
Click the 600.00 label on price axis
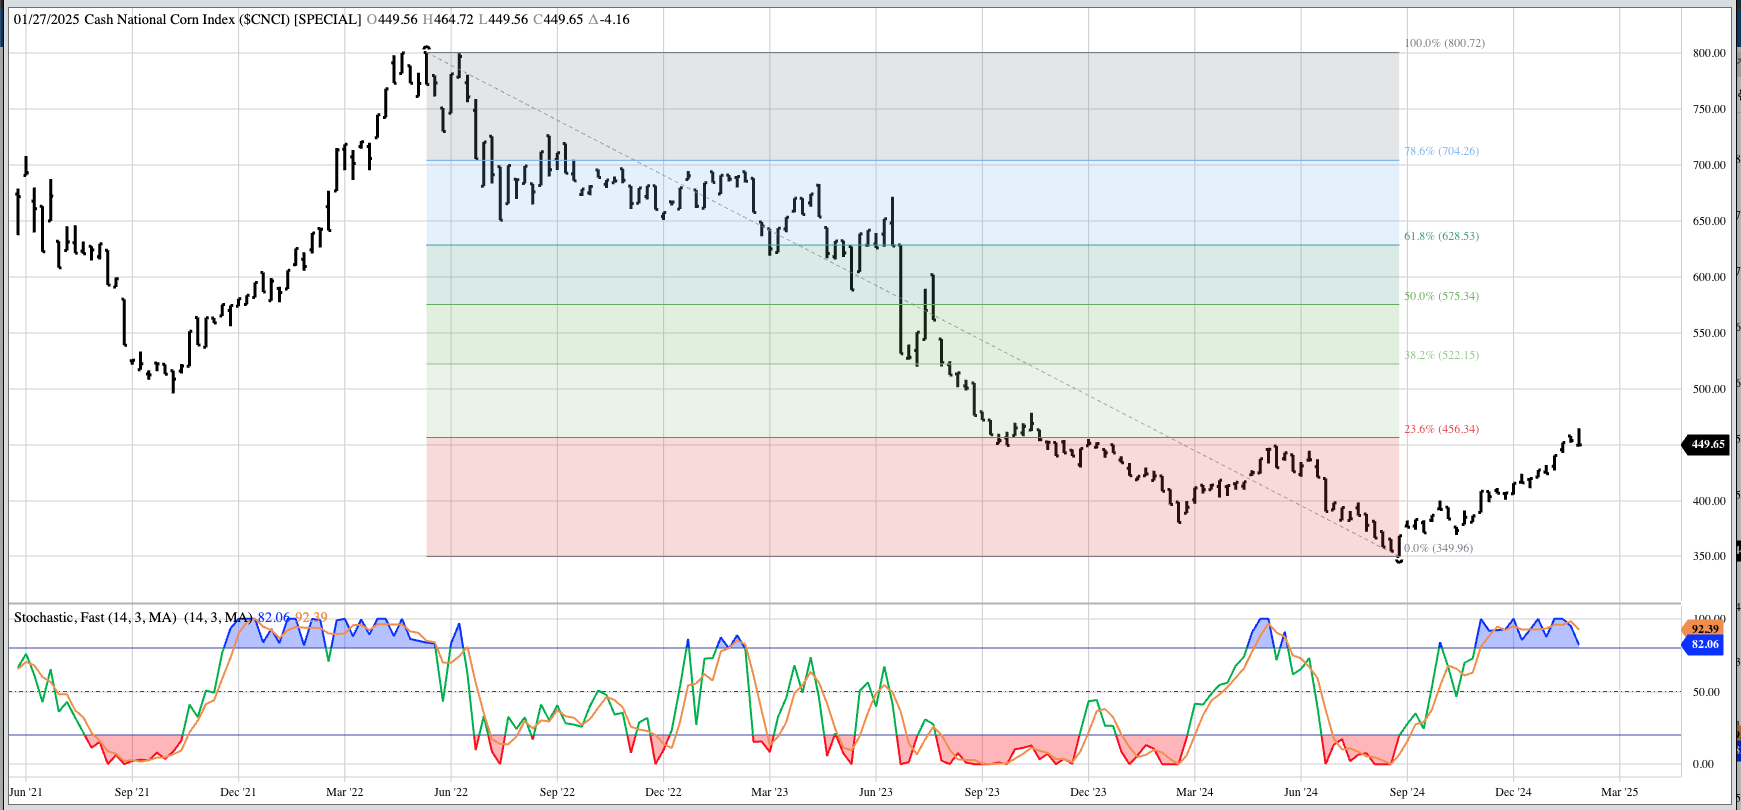click(1709, 277)
